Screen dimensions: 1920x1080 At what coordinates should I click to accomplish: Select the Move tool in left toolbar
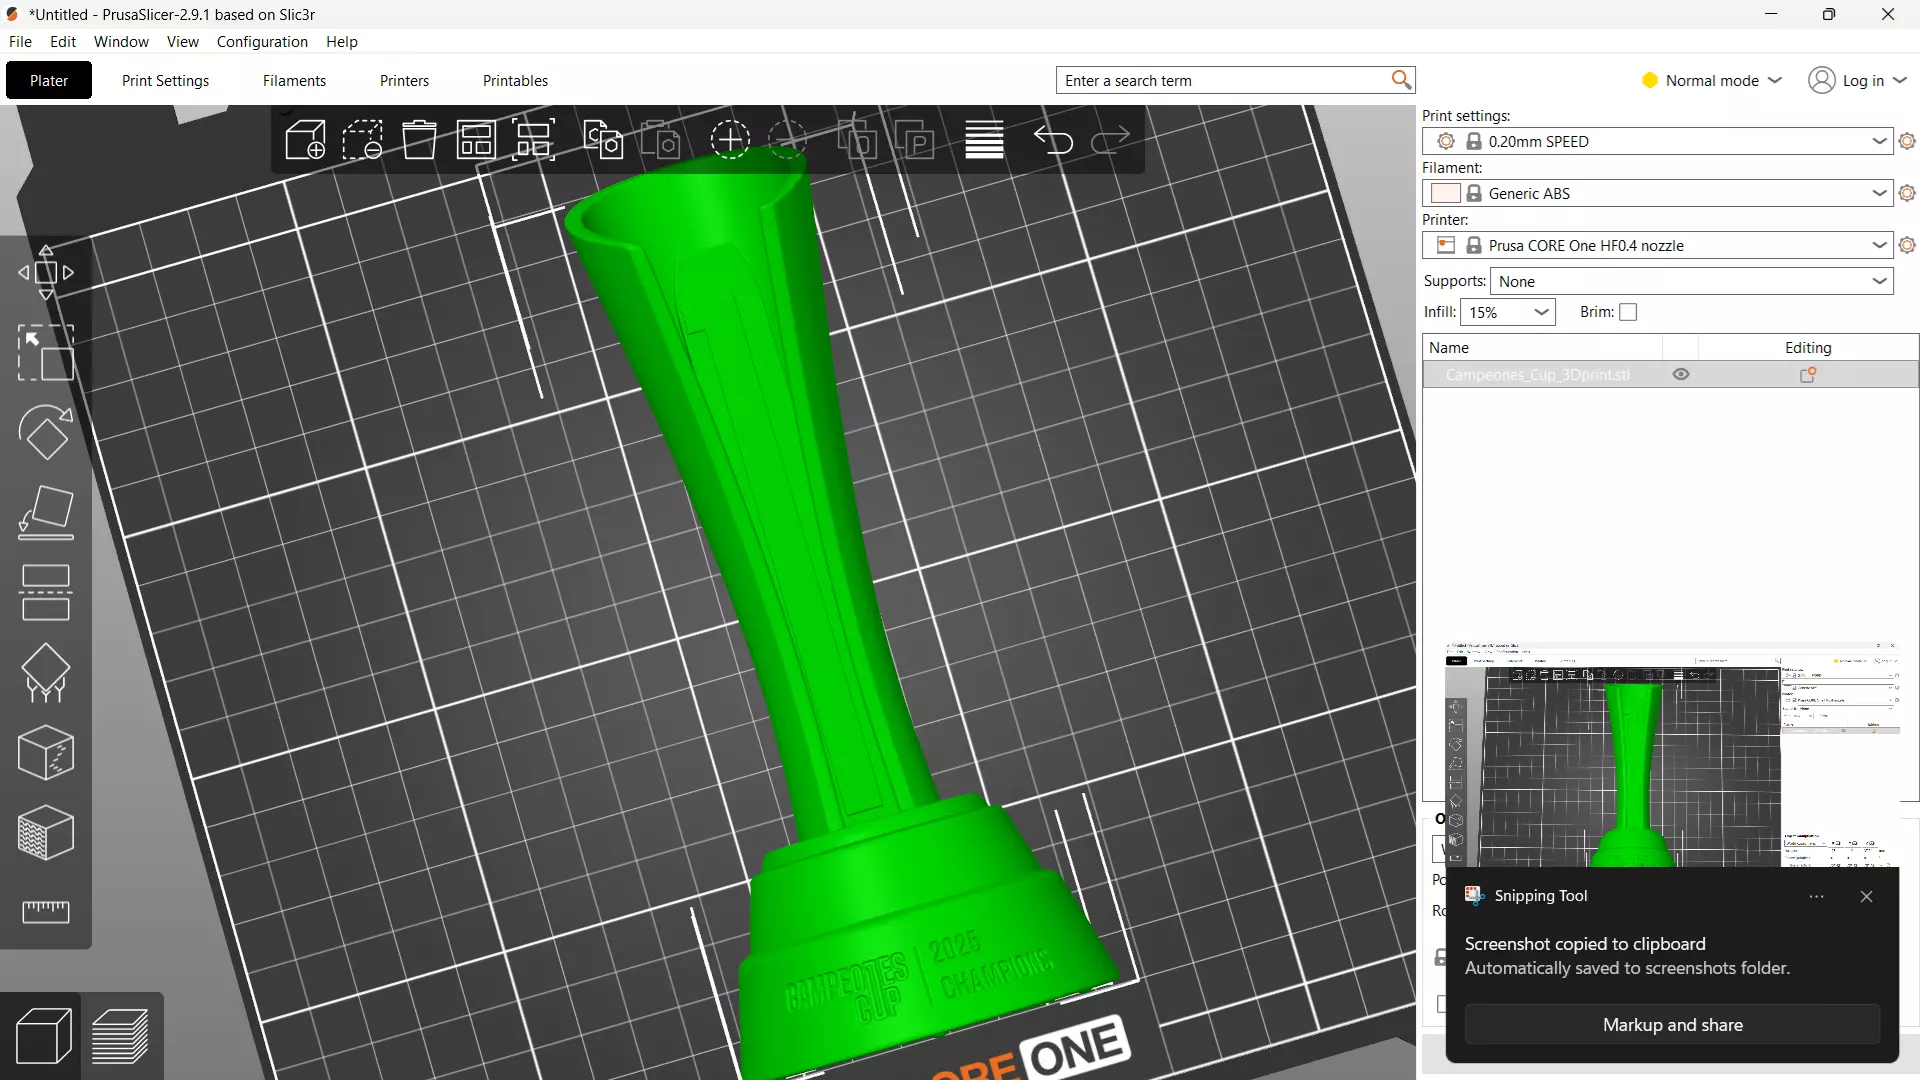(x=46, y=272)
